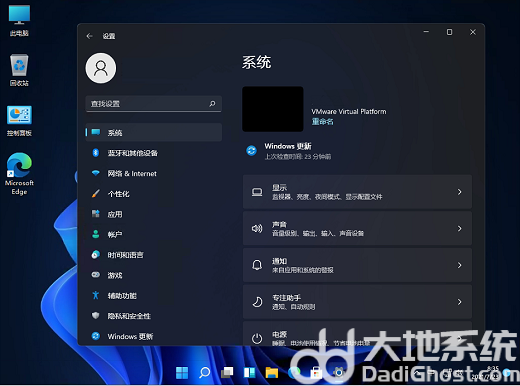
Task: Open 隐私和安全性 settings
Action: point(154,316)
